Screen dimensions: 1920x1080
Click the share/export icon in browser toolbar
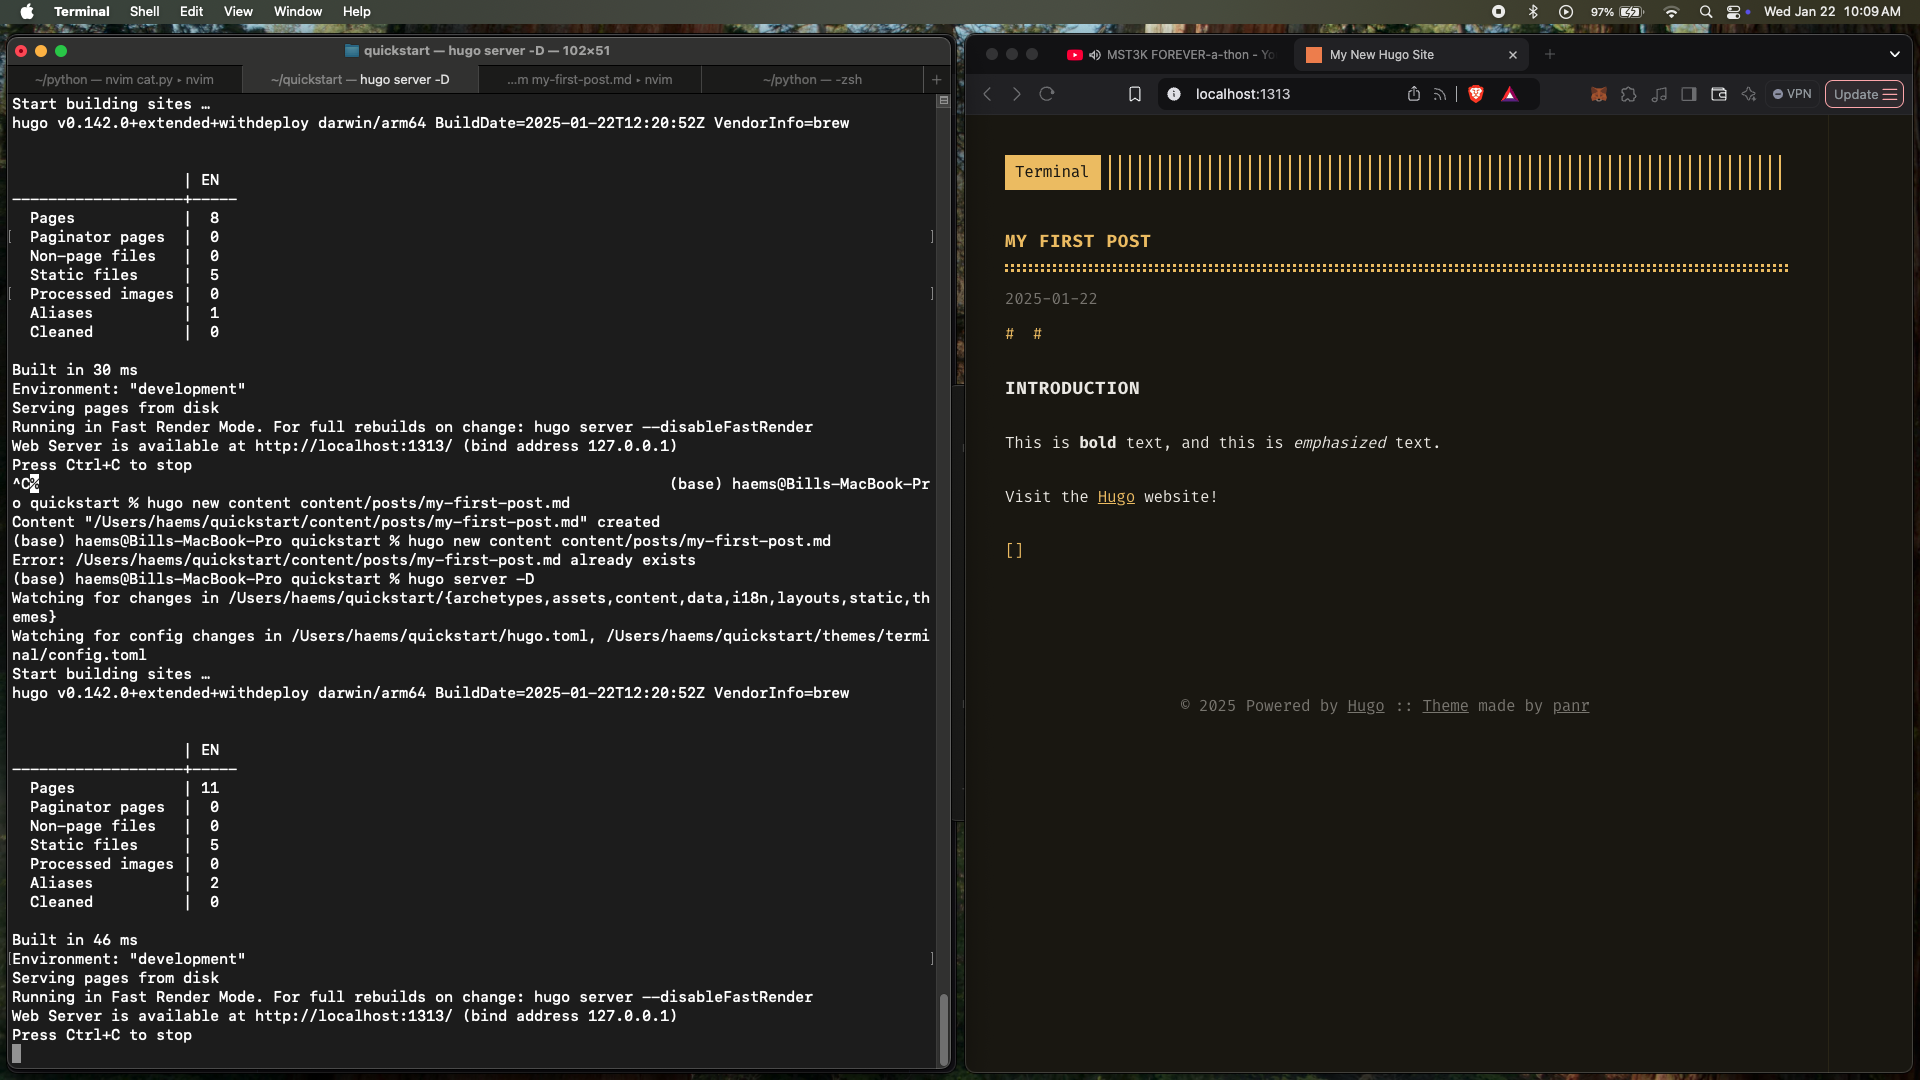point(1414,94)
